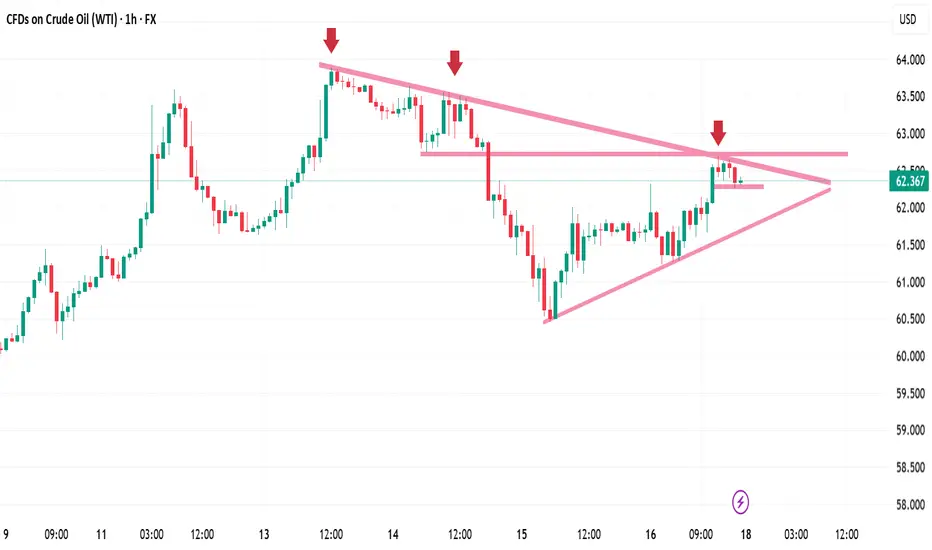Select the long horizontal pink resistance line

[634, 154]
